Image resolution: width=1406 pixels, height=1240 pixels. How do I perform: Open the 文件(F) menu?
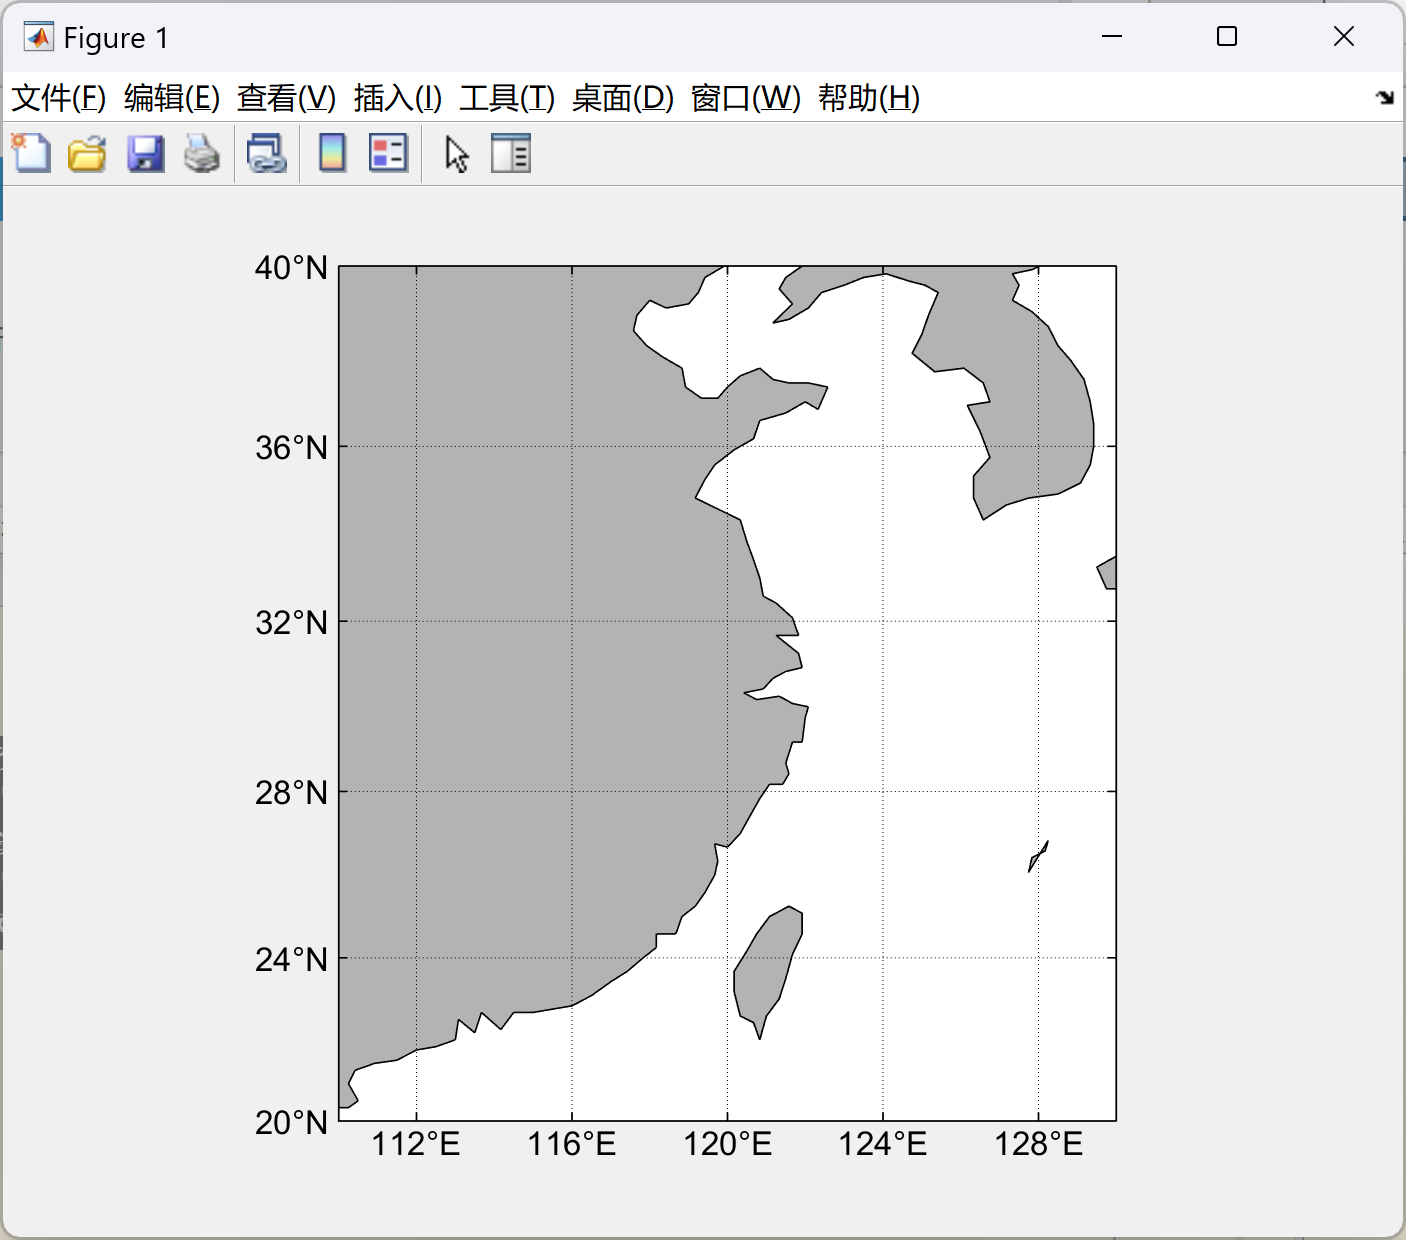(57, 99)
